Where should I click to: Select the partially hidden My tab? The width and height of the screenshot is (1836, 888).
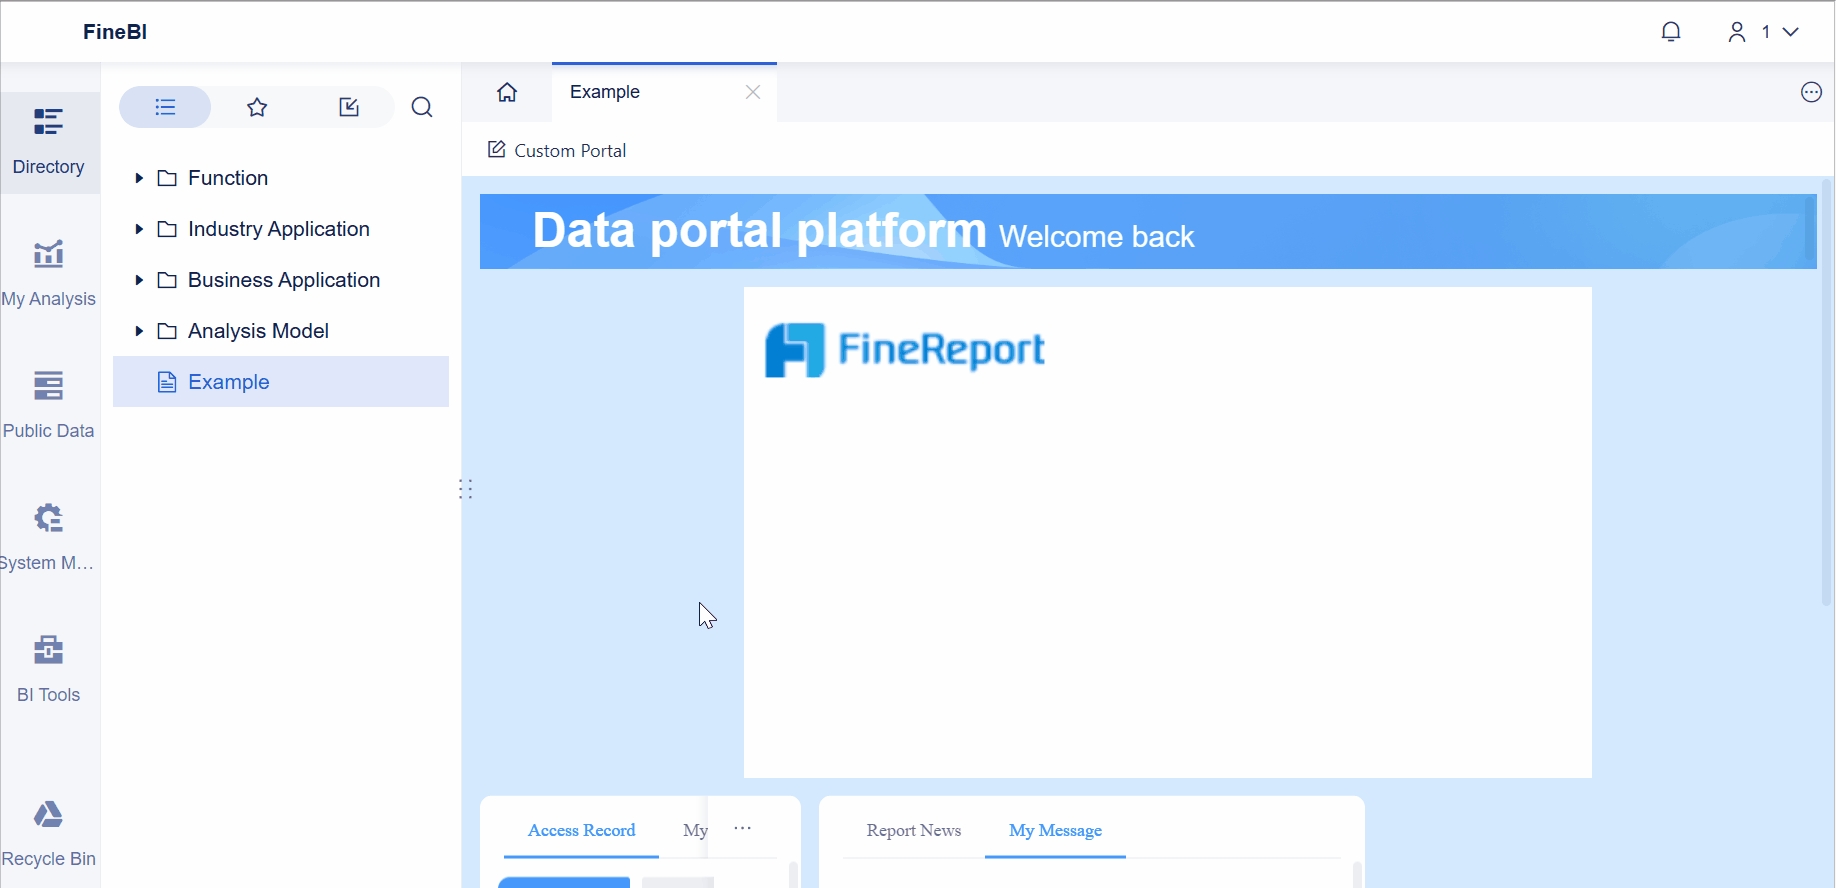pos(695,830)
